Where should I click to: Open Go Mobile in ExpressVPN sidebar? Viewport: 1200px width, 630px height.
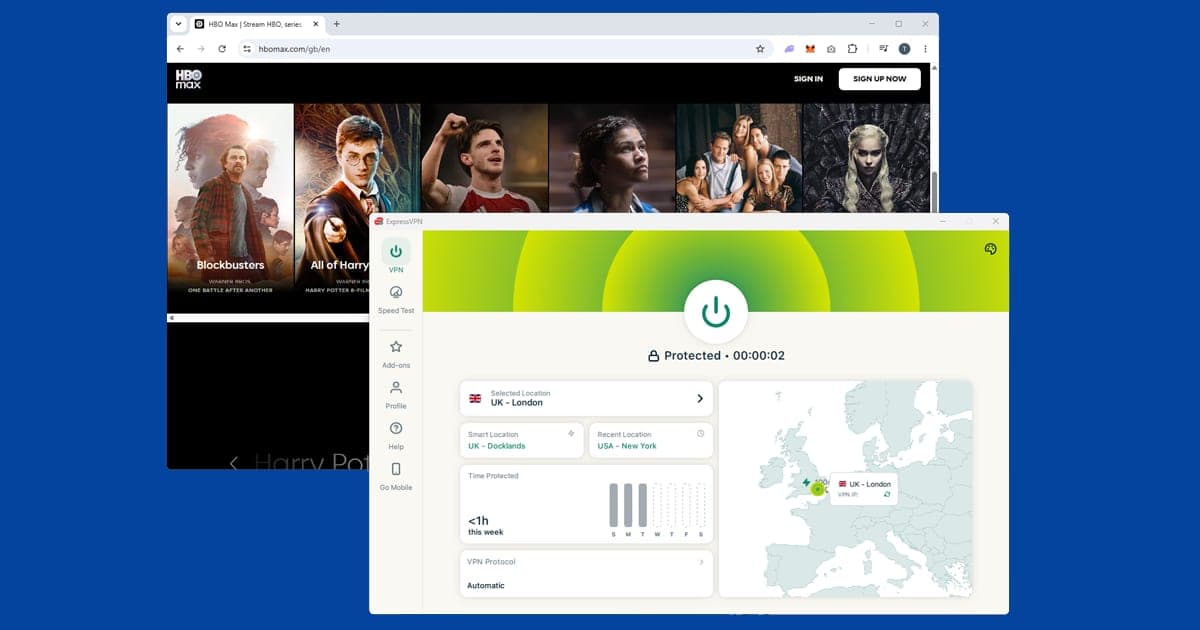click(x=395, y=476)
